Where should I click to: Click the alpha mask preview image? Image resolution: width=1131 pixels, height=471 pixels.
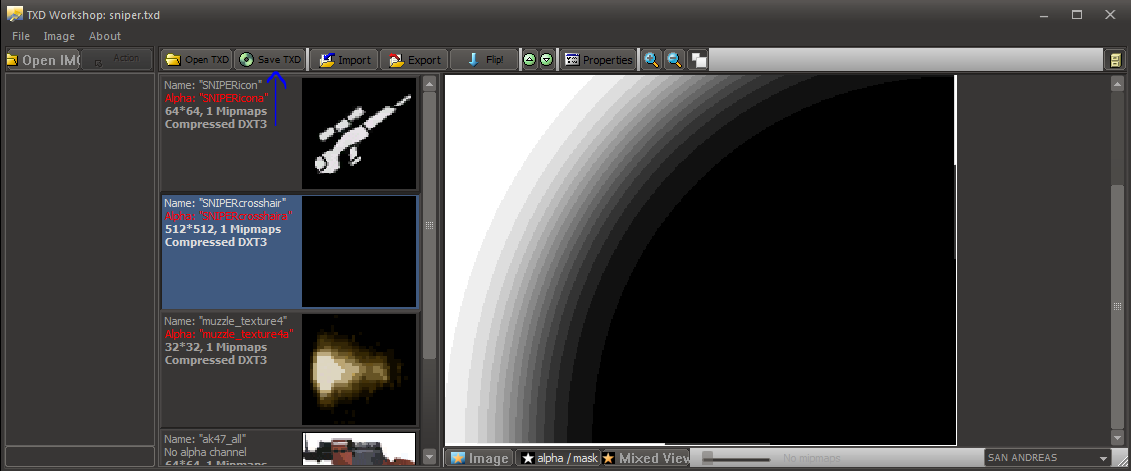(700, 260)
